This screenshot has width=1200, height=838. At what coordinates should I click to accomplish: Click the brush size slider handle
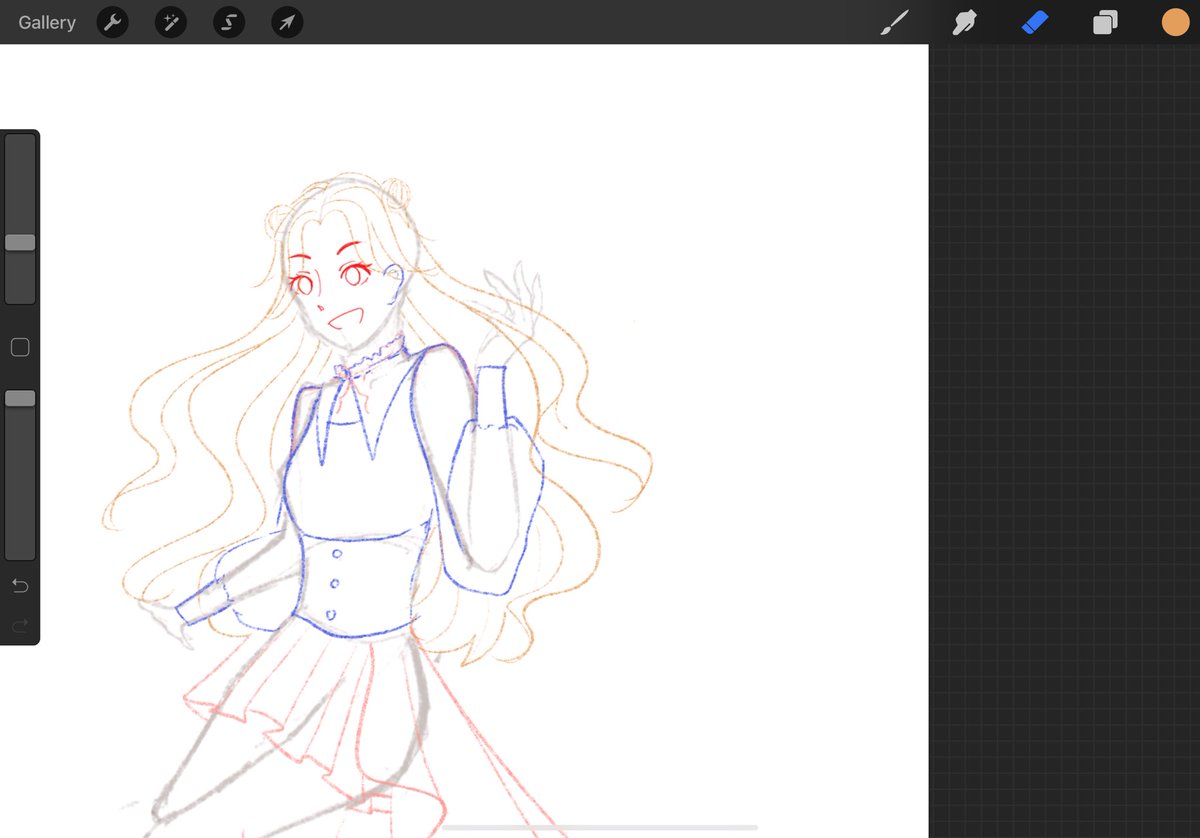(x=20, y=242)
